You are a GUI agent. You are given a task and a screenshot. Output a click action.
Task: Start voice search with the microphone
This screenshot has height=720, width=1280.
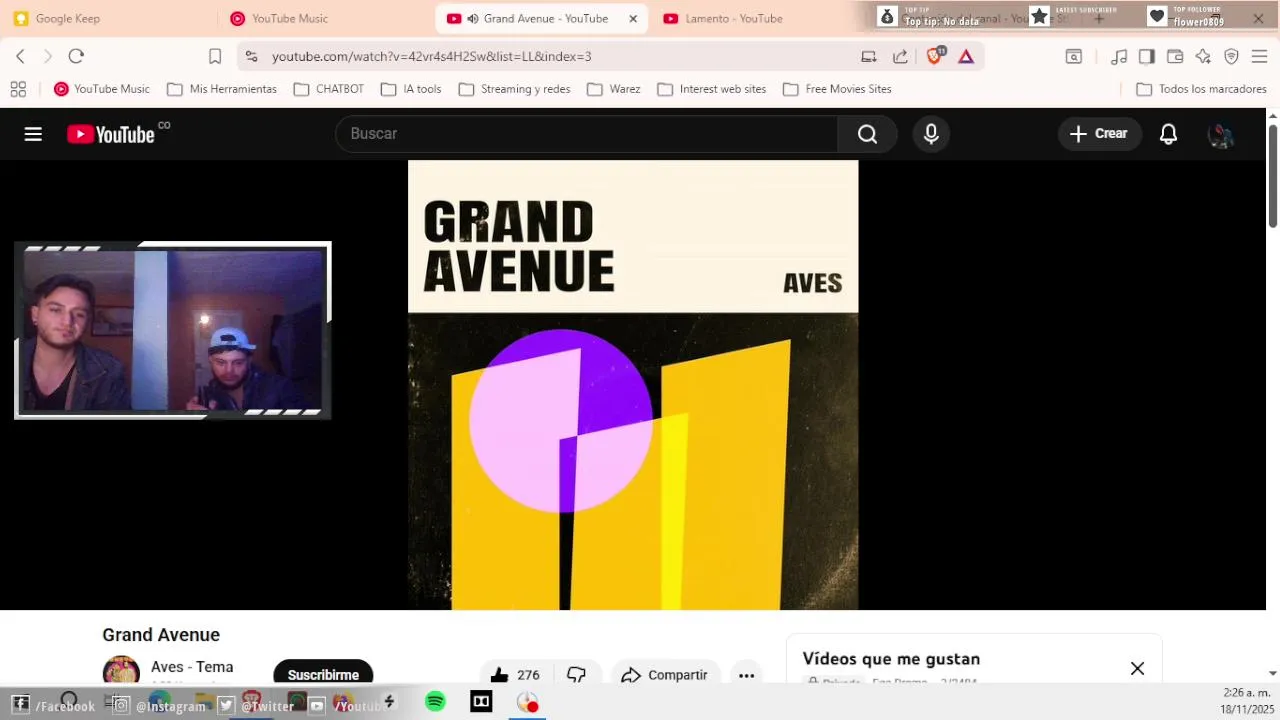(x=931, y=134)
